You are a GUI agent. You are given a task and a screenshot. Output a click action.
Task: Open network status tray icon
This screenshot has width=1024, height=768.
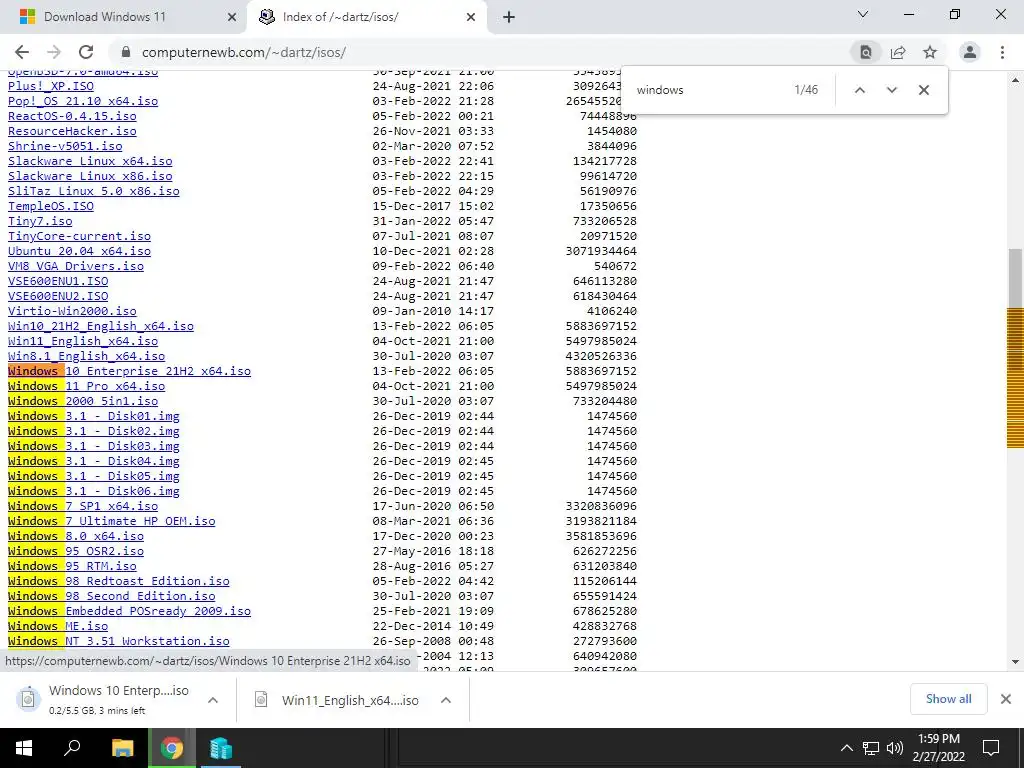[871, 748]
